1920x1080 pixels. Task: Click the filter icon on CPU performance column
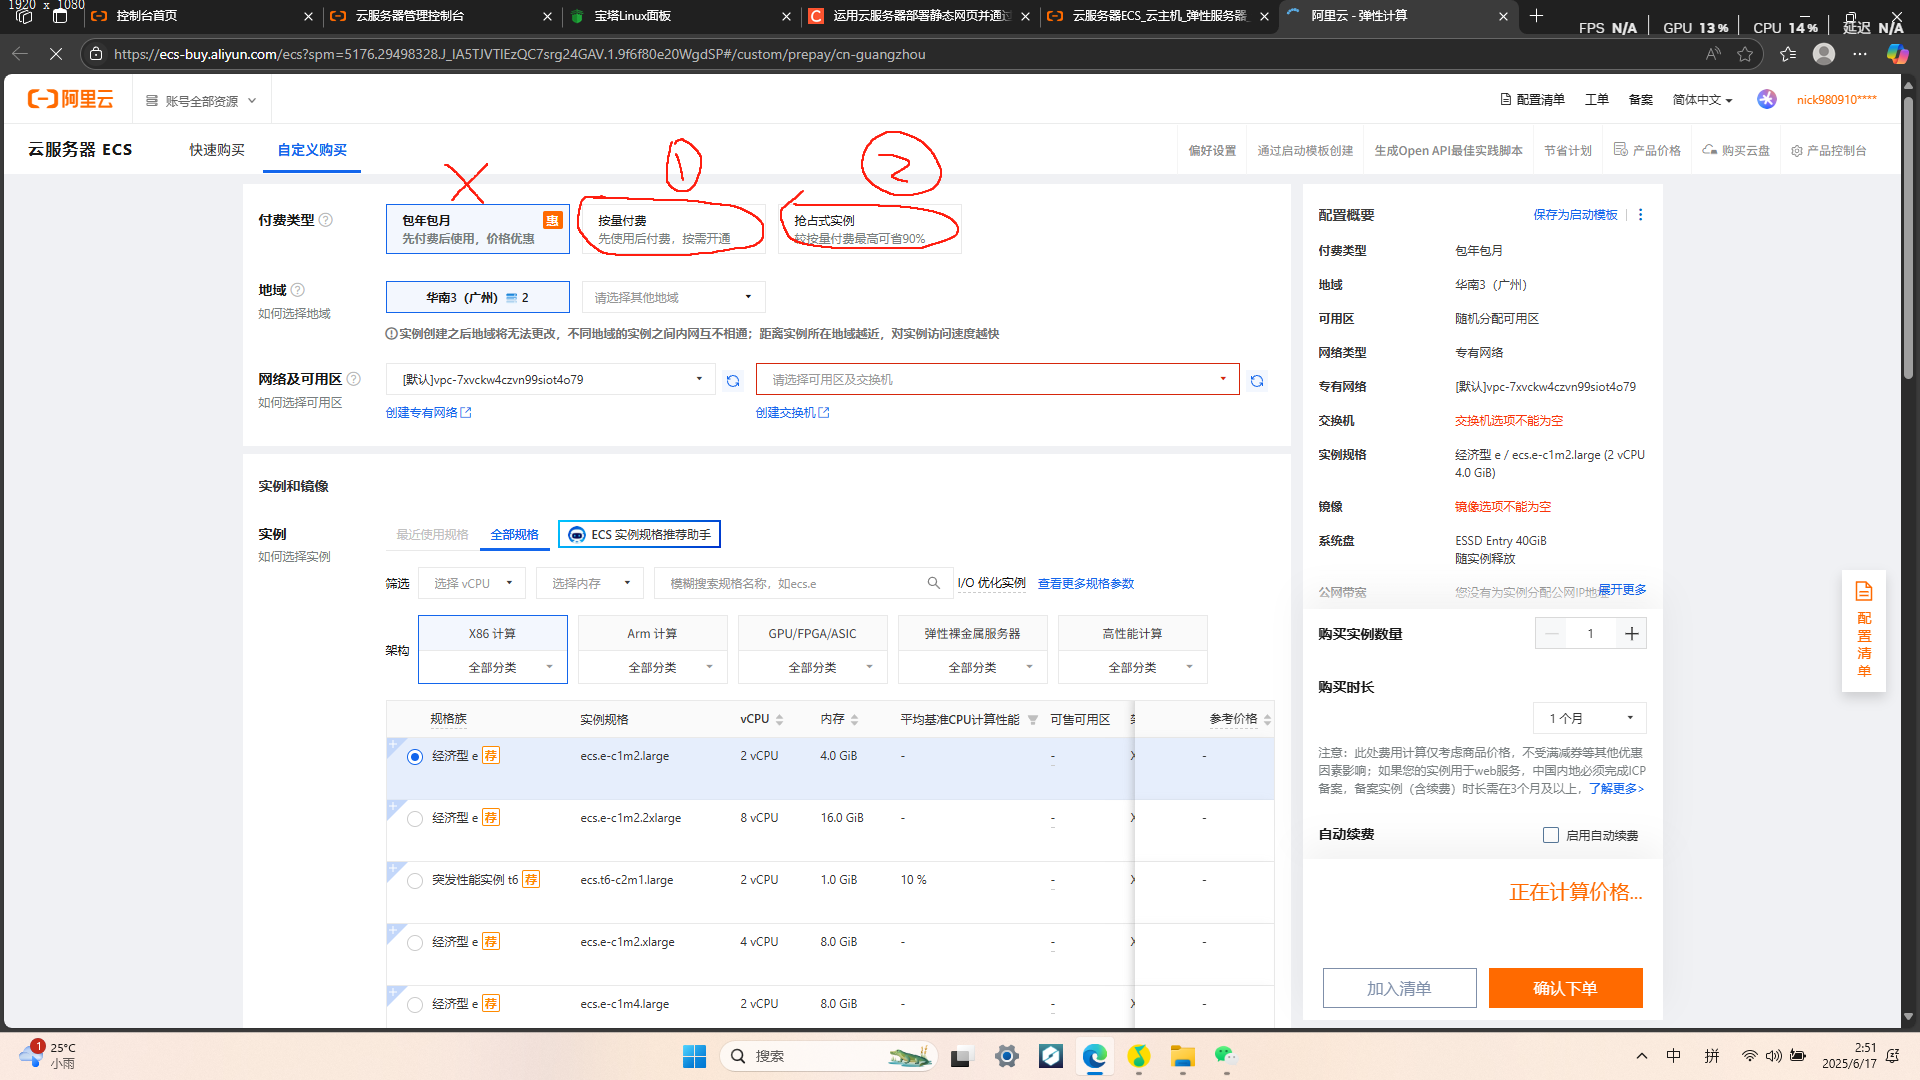pyautogui.click(x=1033, y=720)
